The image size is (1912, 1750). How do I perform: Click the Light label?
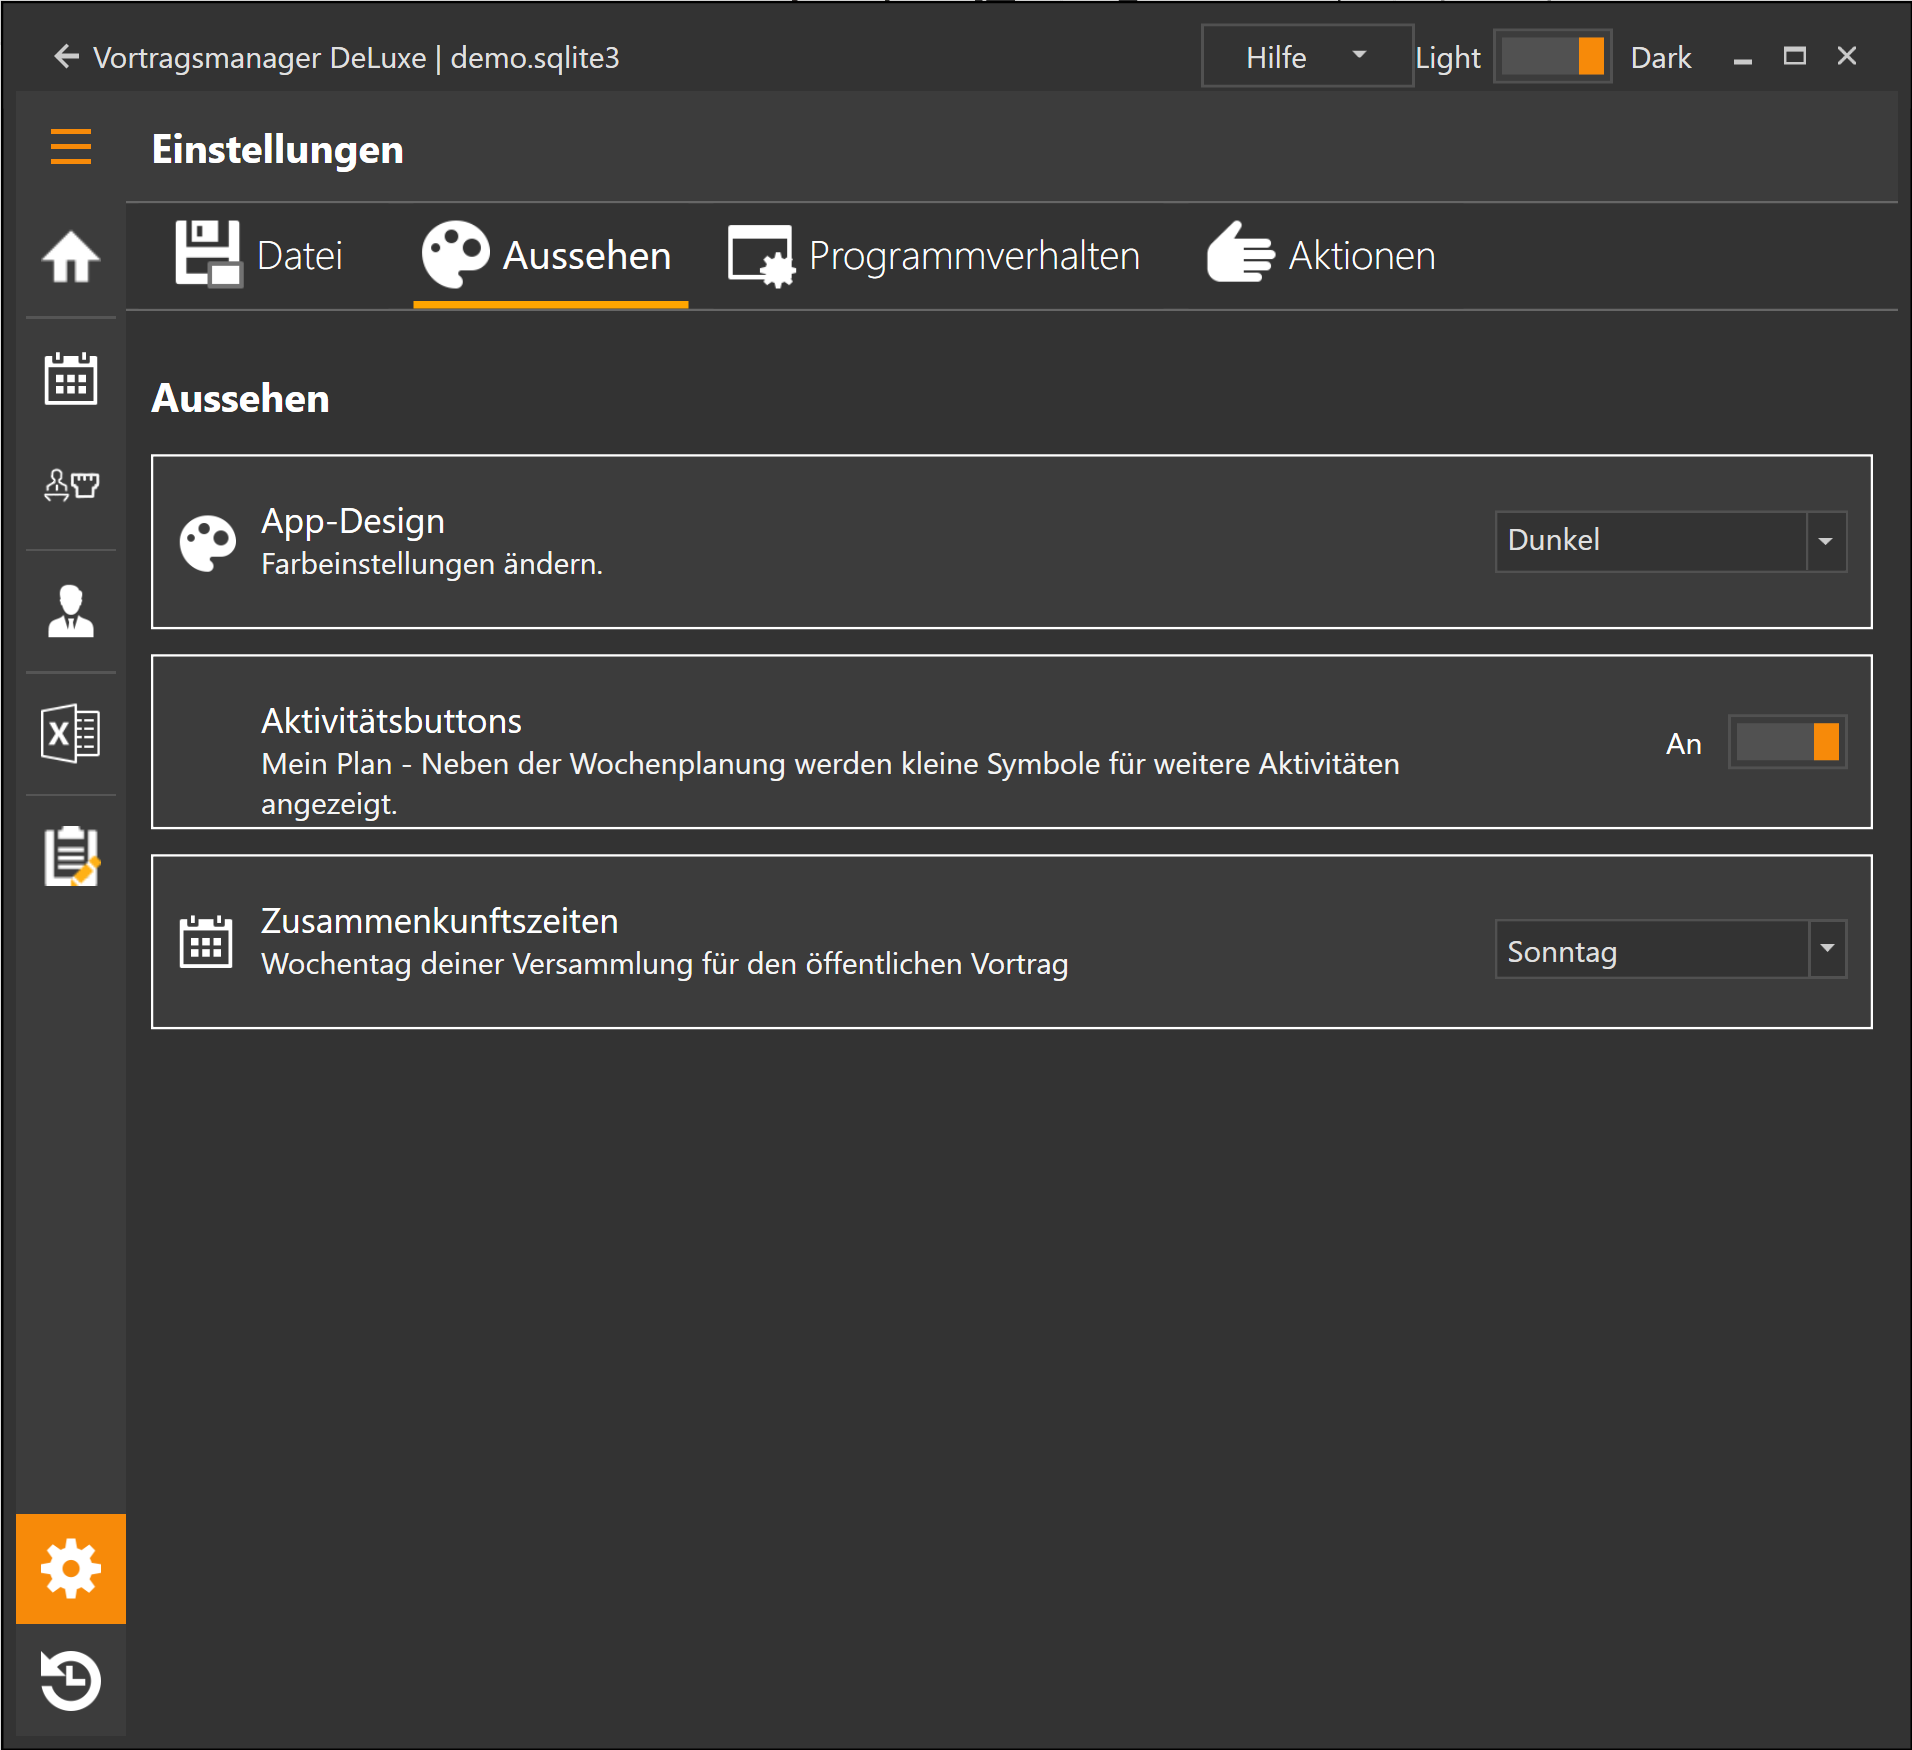tap(1447, 58)
